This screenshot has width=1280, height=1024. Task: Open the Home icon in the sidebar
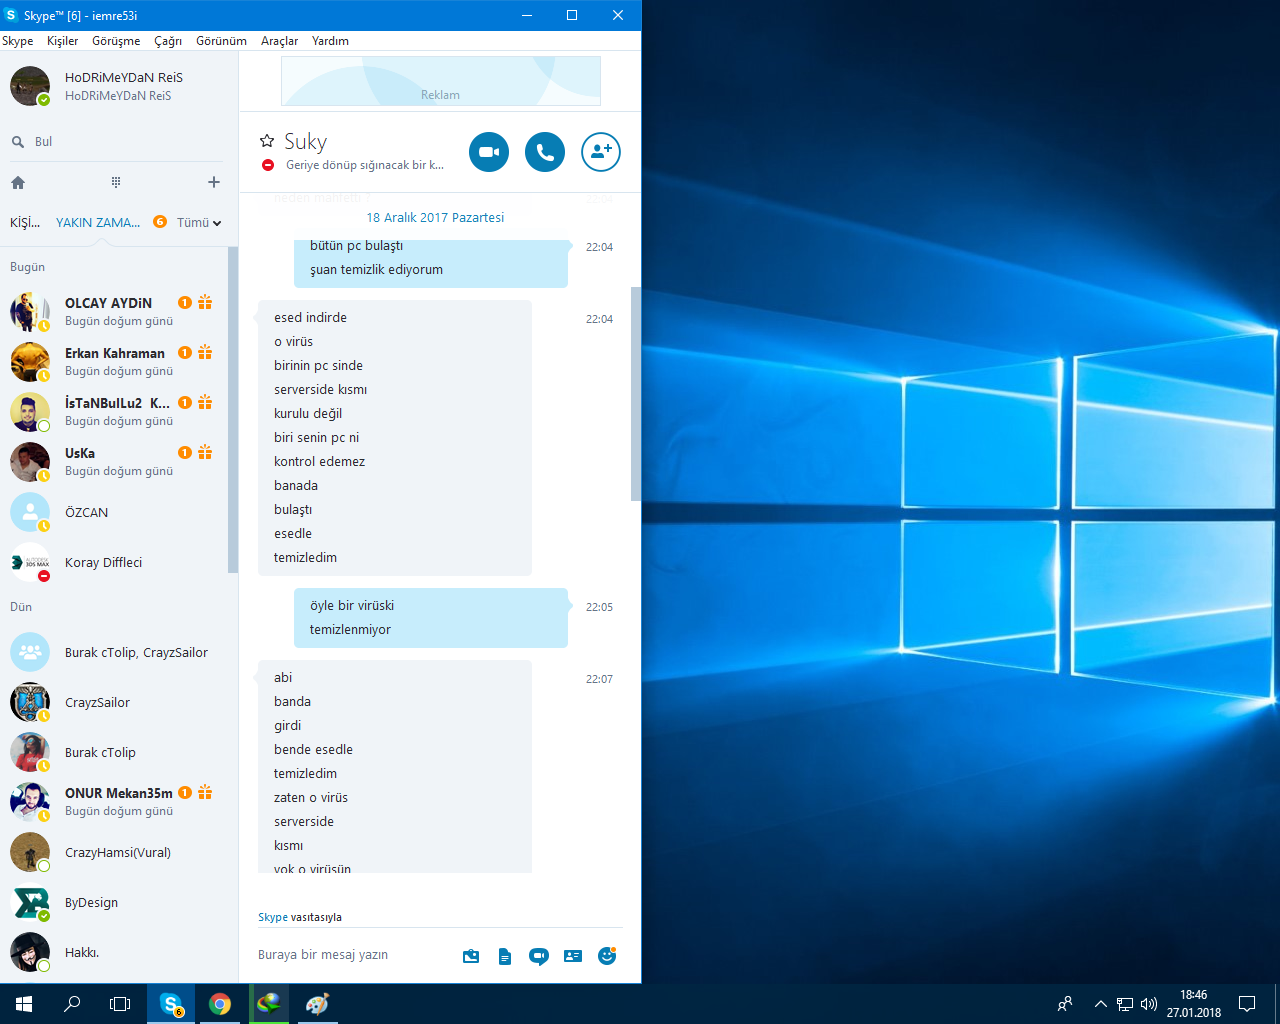coord(18,182)
